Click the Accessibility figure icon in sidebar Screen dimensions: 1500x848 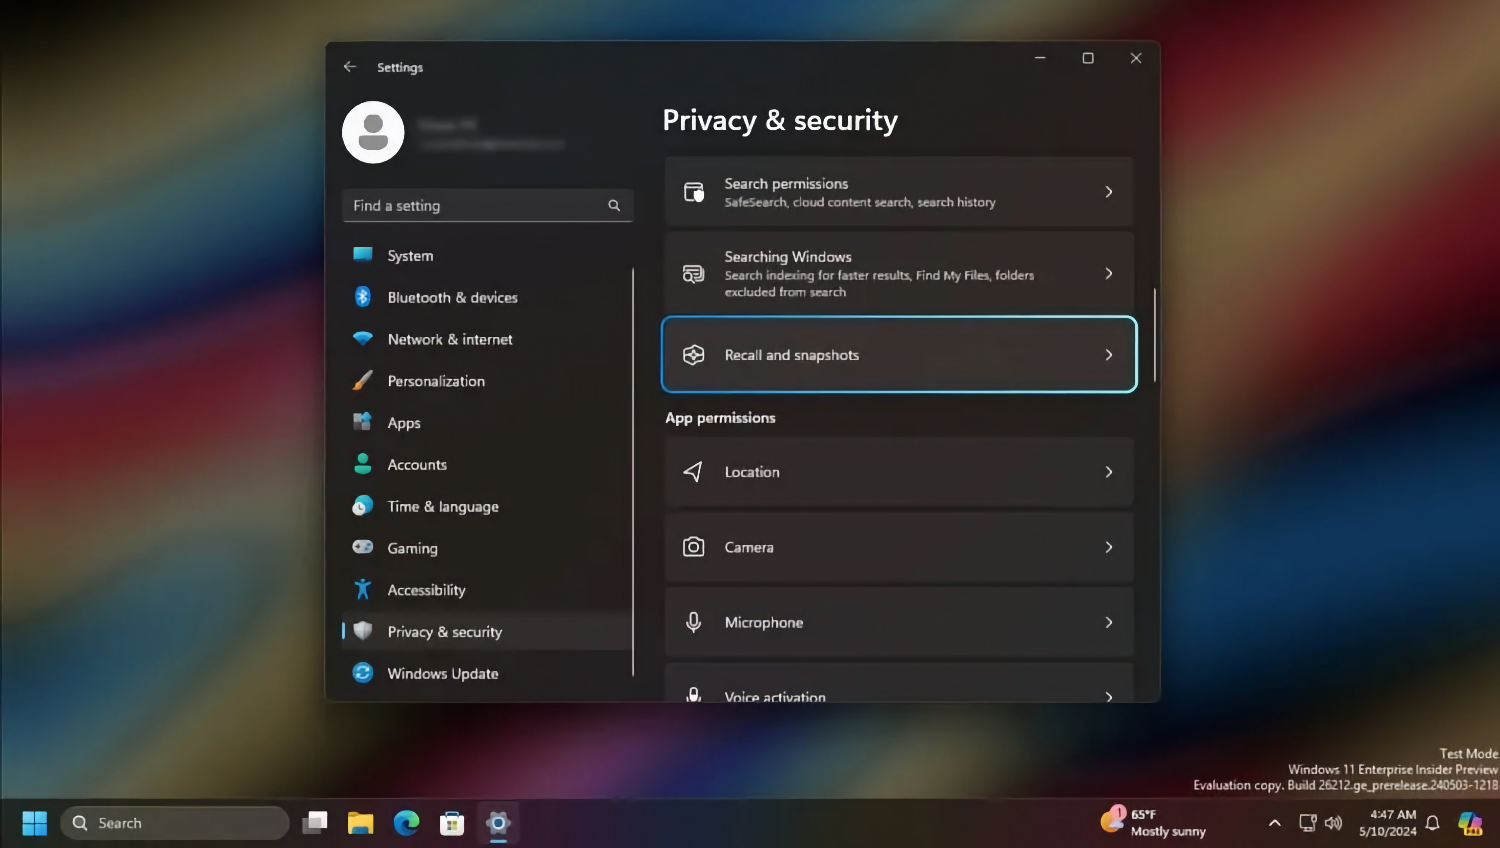(x=363, y=590)
